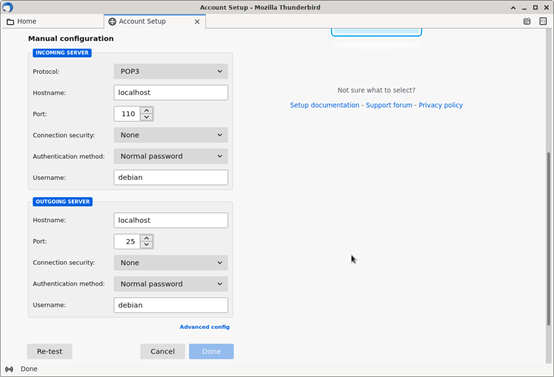554x377 pixels.
Task: Click the OUTGOING SERVER label badge
Action: pyautogui.click(x=63, y=201)
